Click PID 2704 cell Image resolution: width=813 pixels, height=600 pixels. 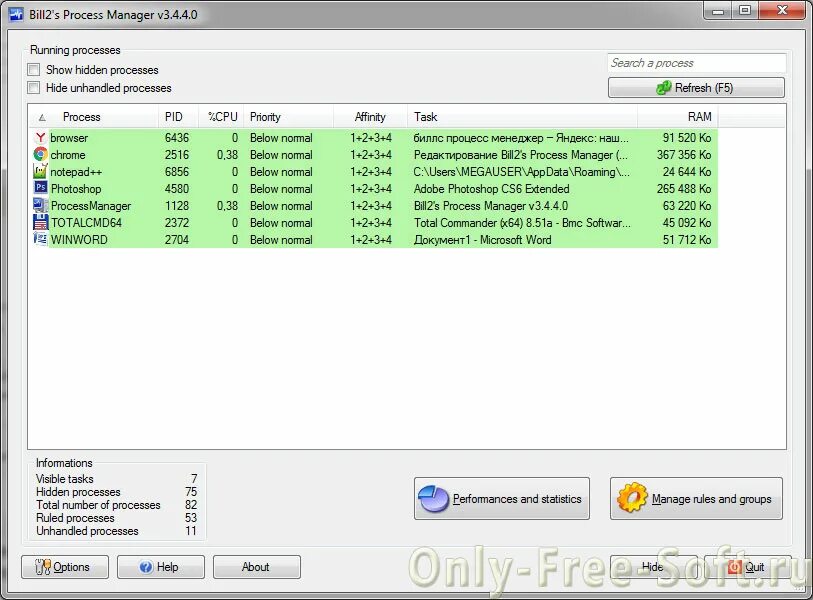click(177, 240)
